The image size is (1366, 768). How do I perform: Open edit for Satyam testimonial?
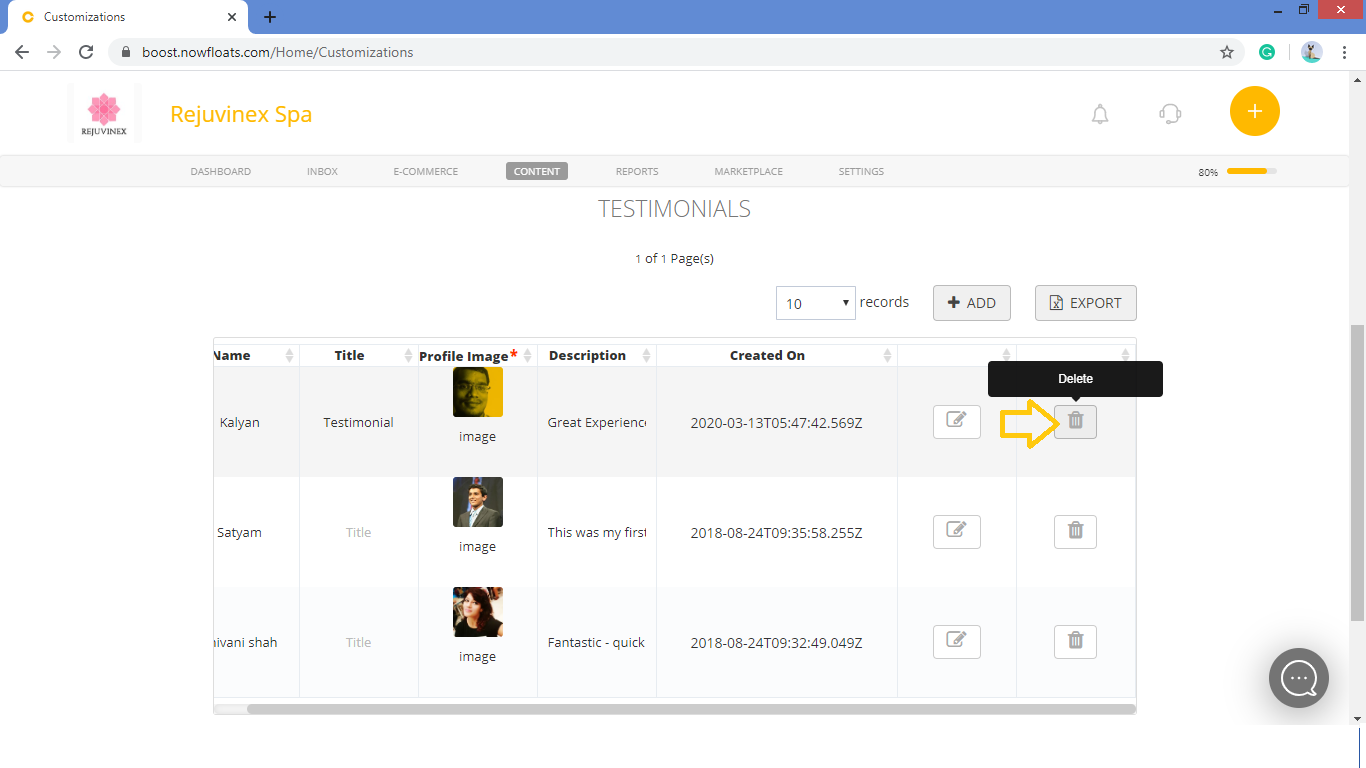[x=957, y=532]
